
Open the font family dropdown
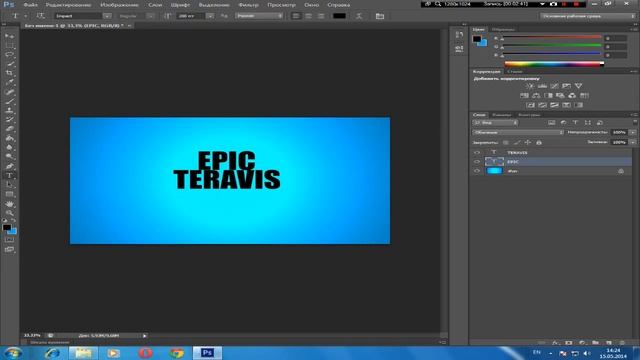coord(107,16)
